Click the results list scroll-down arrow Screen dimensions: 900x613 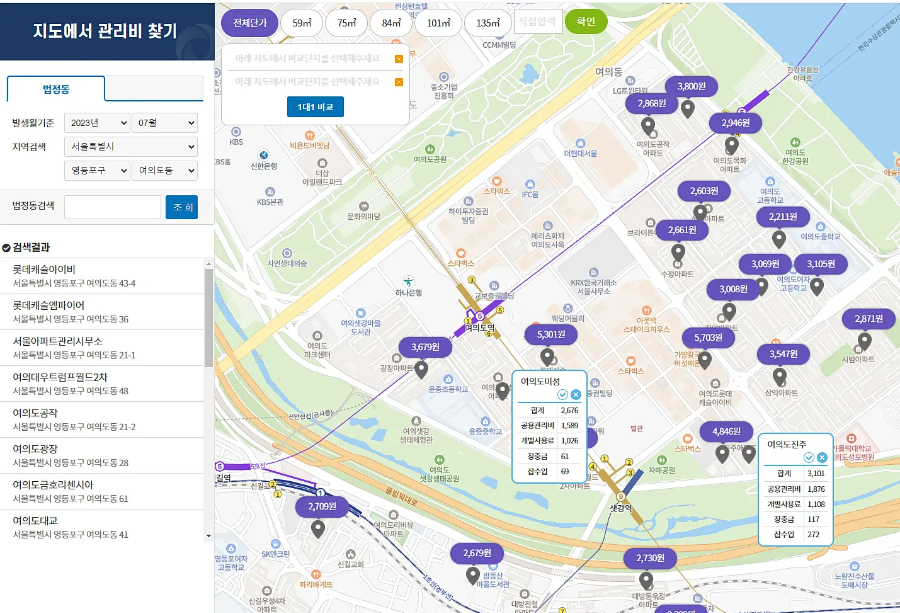(209, 536)
